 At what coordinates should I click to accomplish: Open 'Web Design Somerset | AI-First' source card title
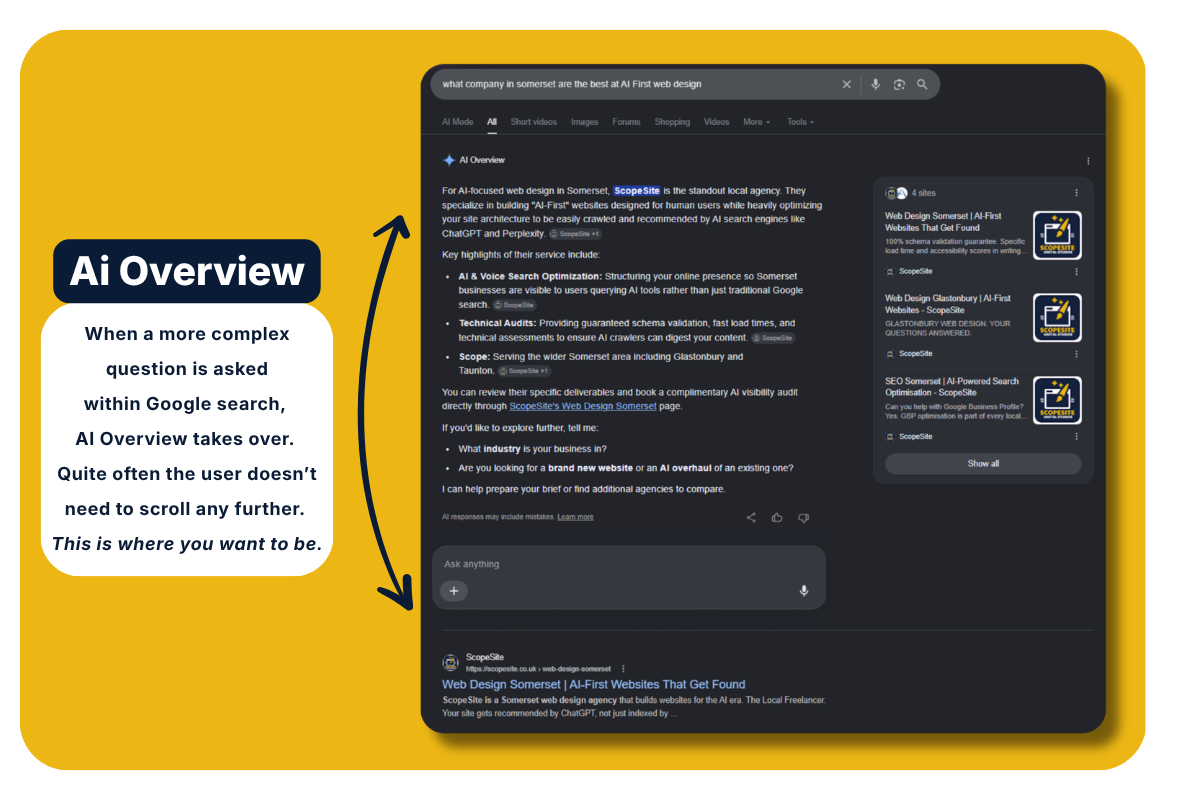943,222
